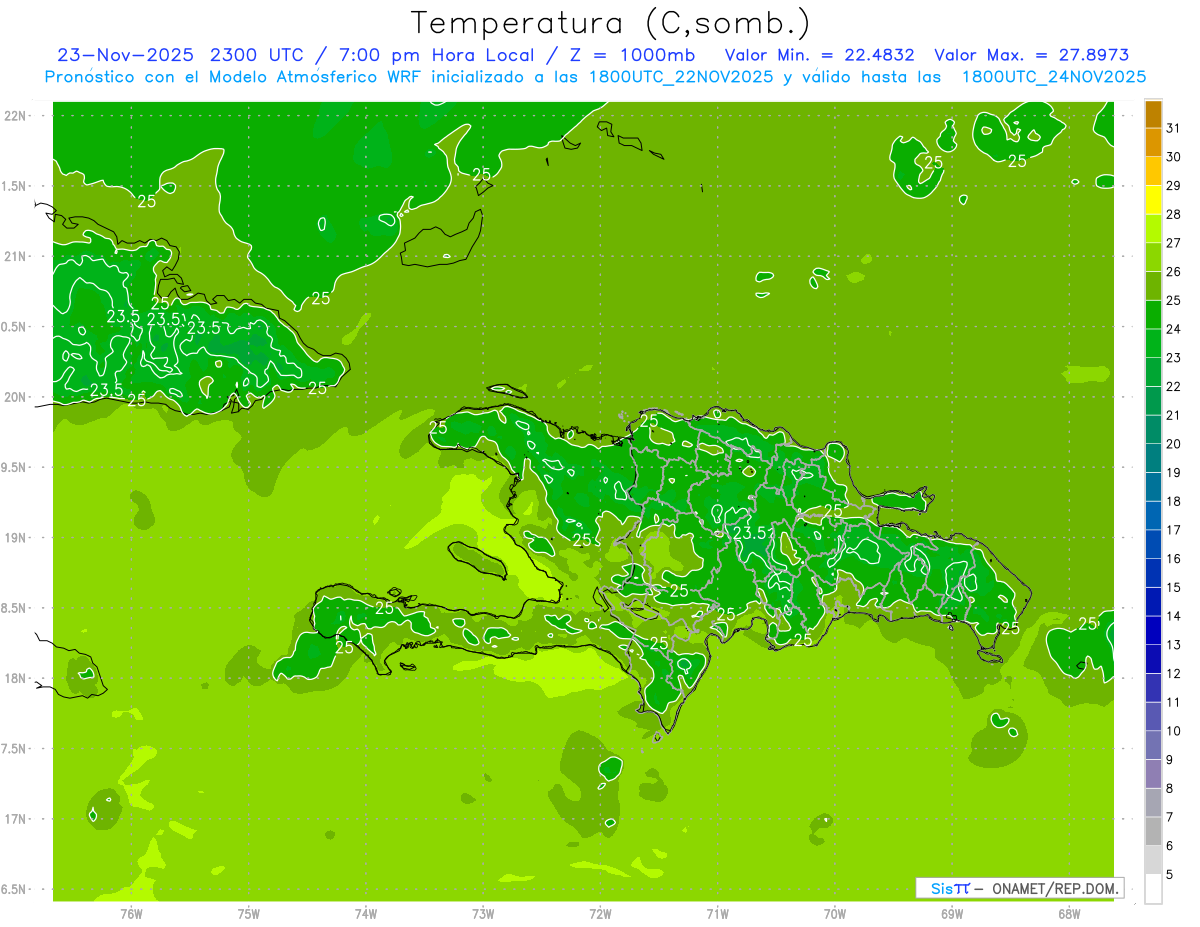The image size is (1200, 927).
Task: Click the brown swatch at the color scale top
Action: 1153,114
